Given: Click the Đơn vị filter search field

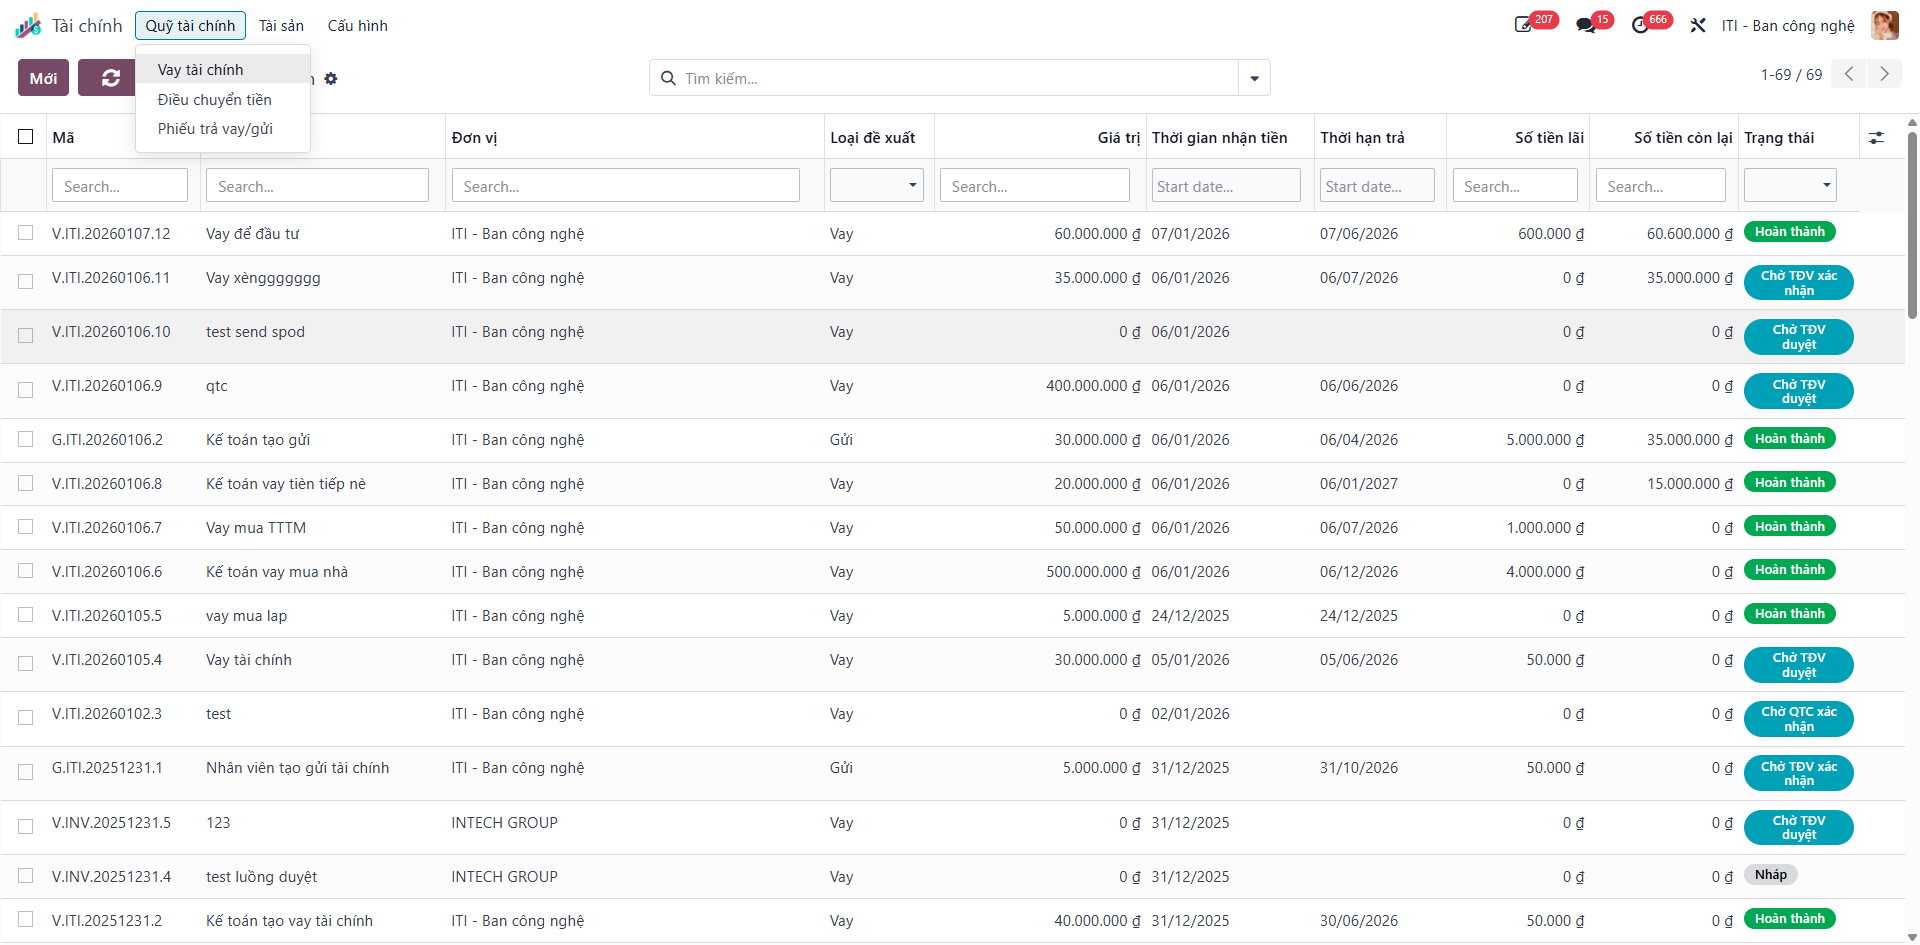Looking at the screenshot, I should [x=625, y=185].
